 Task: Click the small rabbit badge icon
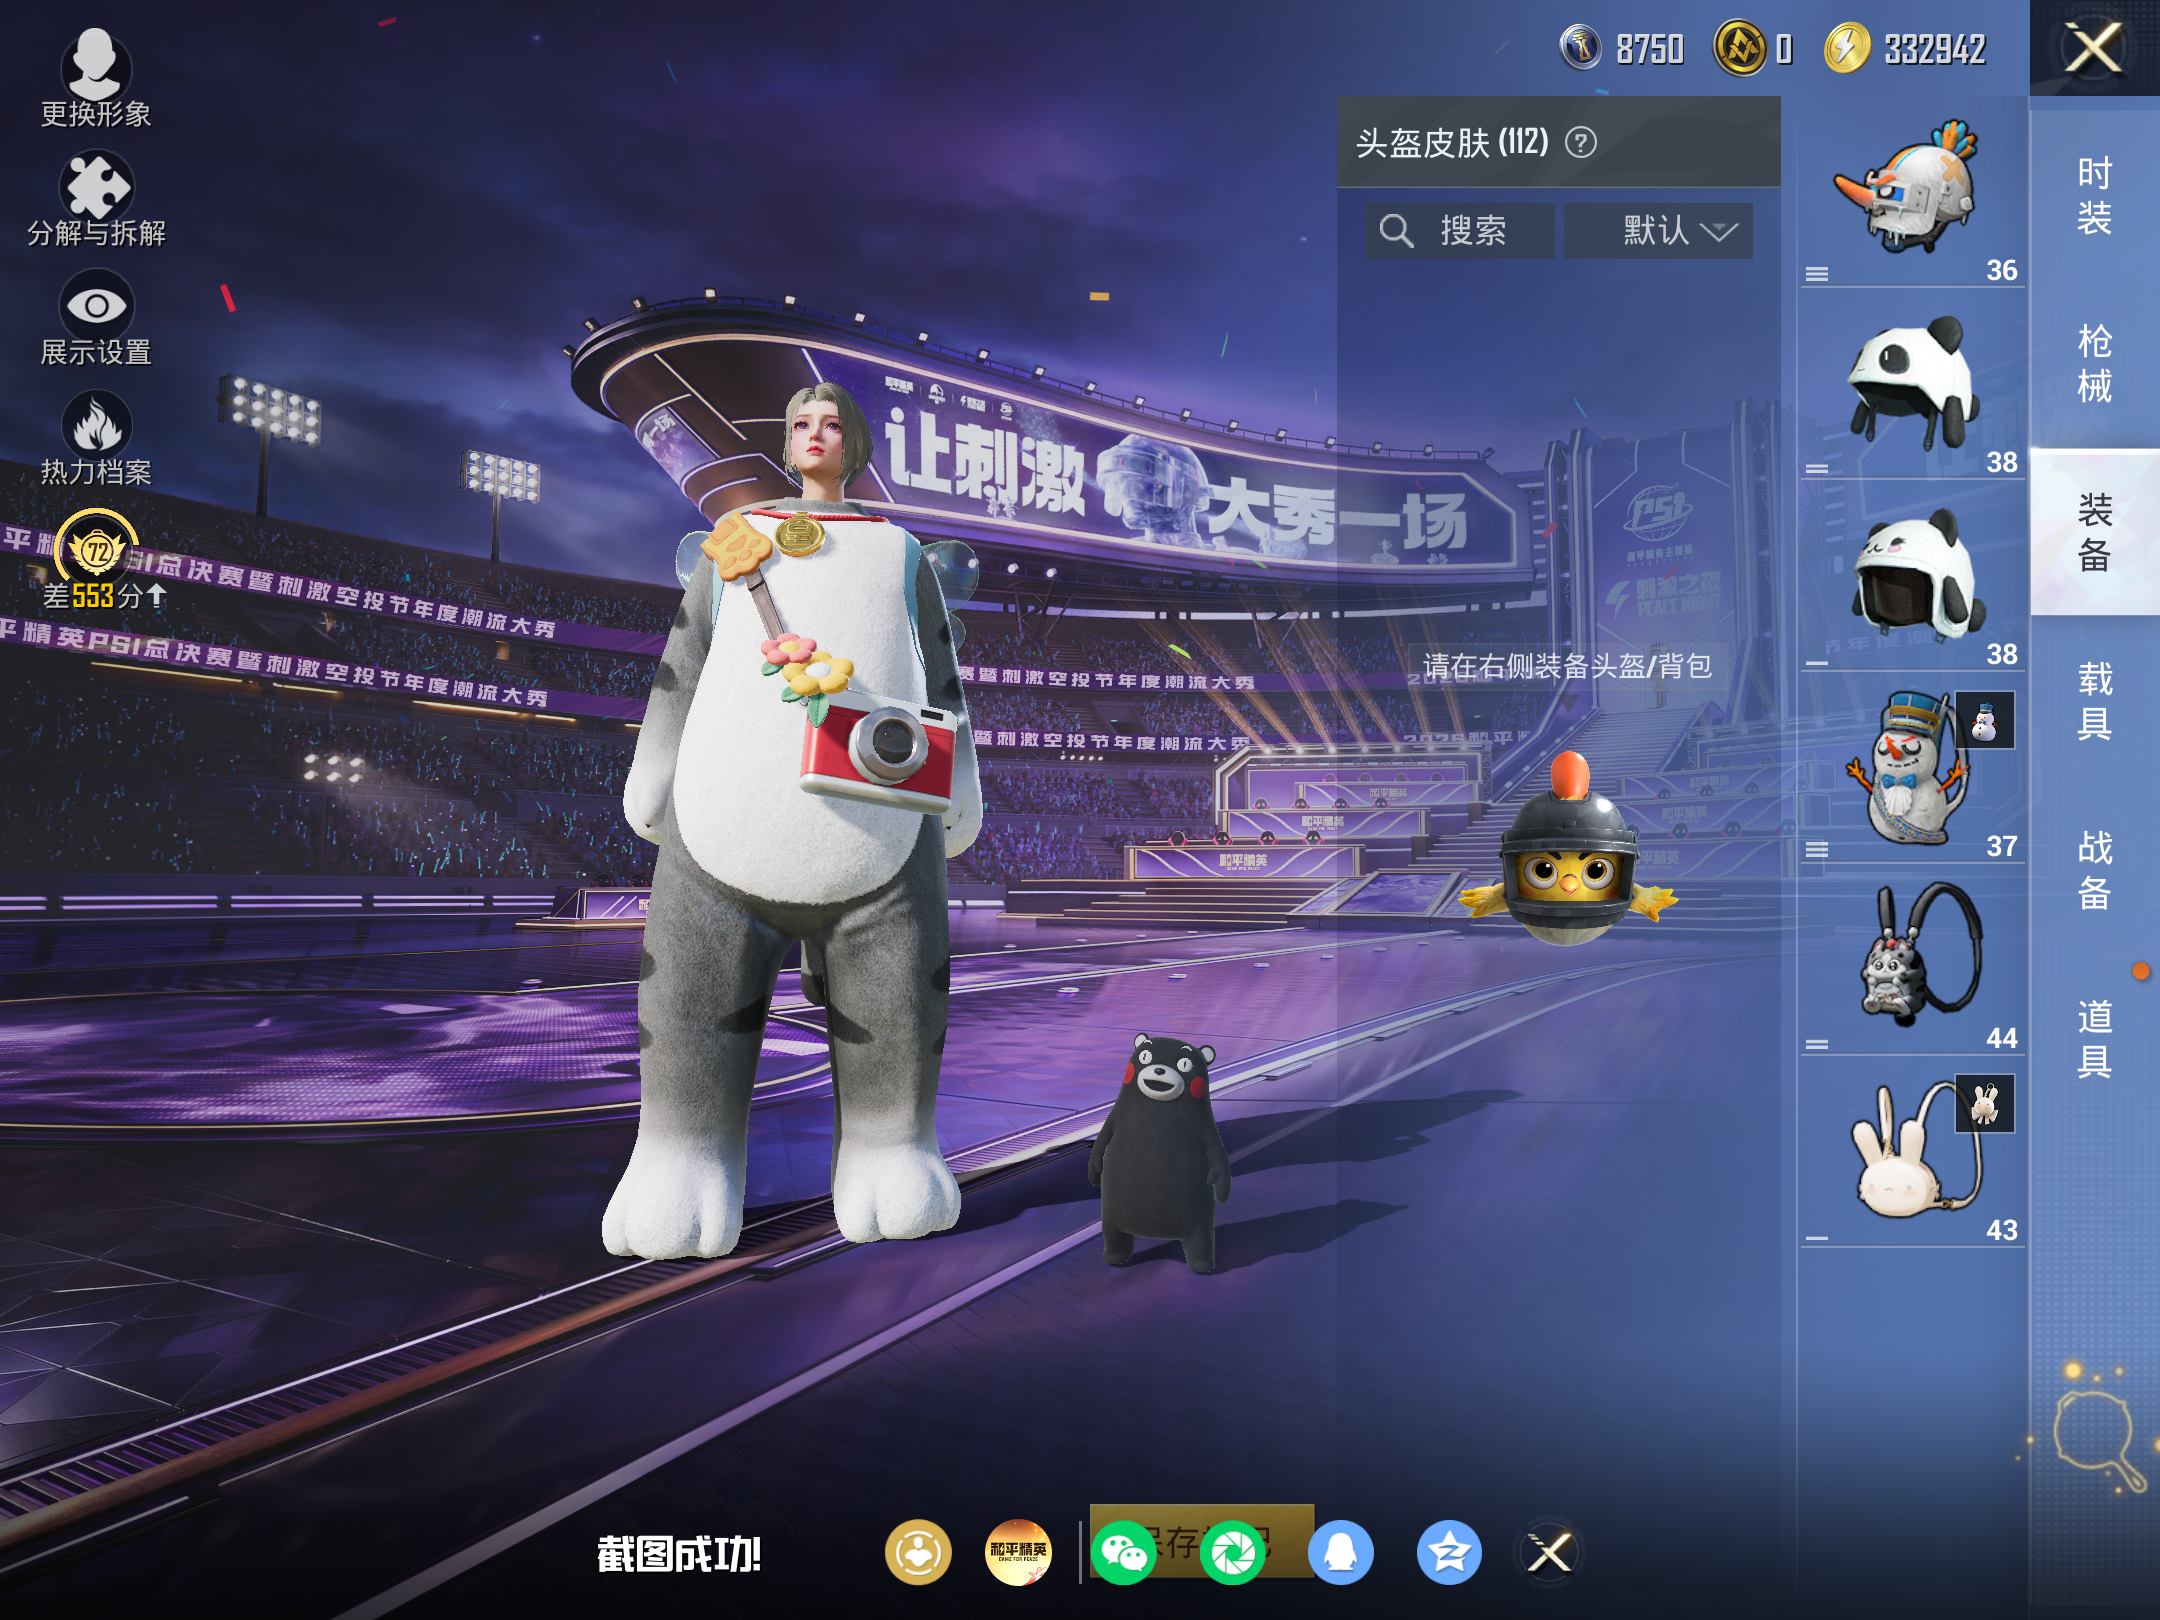pyautogui.click(x=1985, y=1104)
